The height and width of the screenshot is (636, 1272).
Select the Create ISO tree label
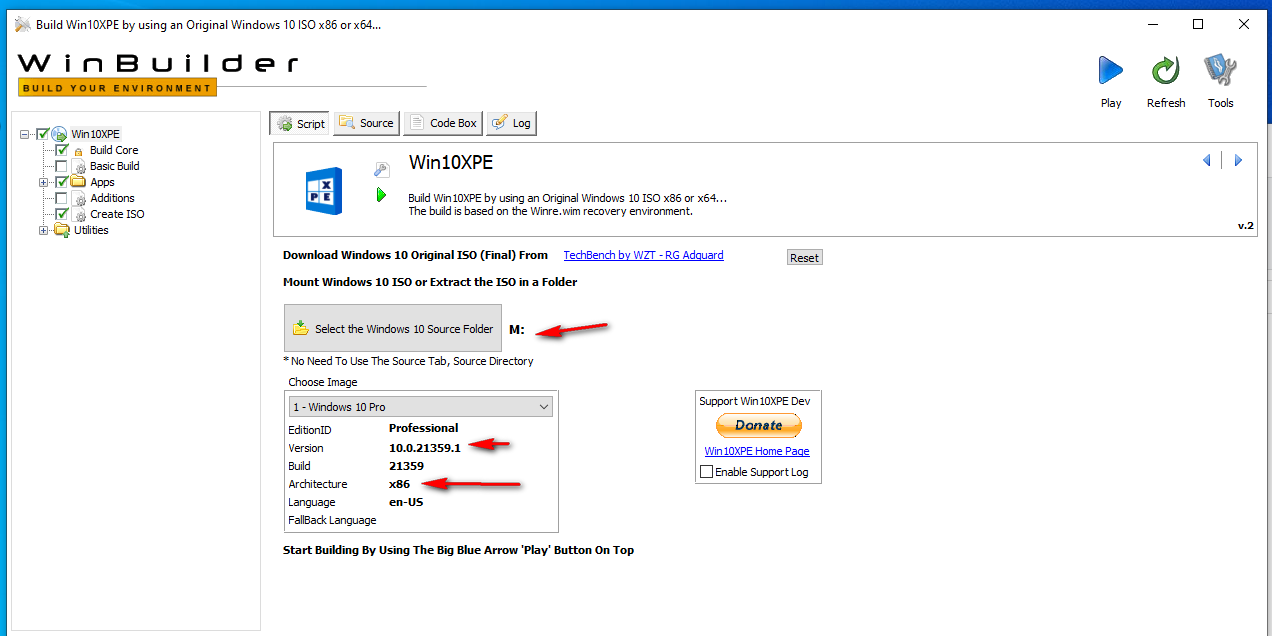pos(117,214)
